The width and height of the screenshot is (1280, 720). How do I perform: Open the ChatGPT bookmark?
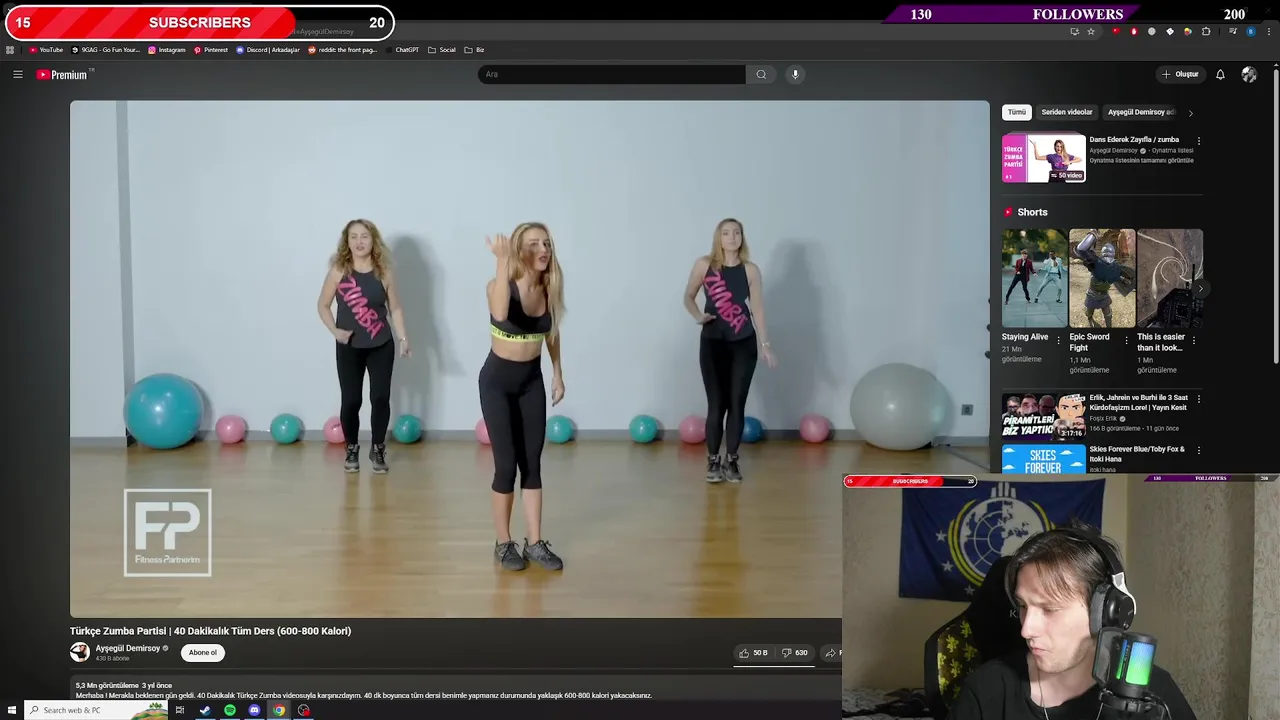(x=402, y=50)
